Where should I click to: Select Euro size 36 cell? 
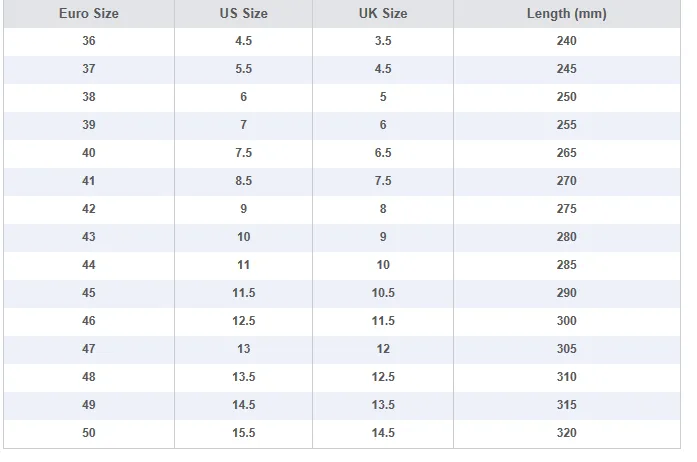click(x=89, y=41)
